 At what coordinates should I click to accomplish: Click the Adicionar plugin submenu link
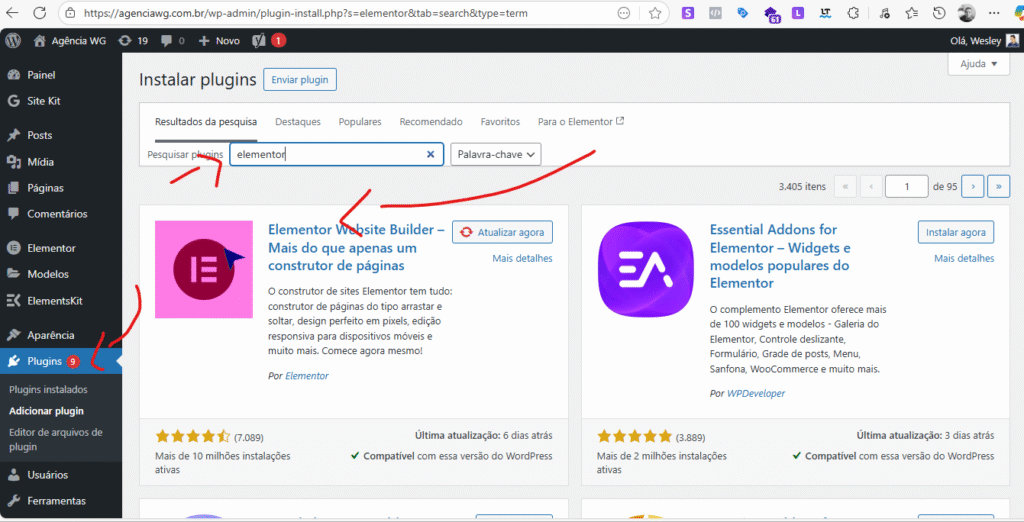click(x=46, y=411)
